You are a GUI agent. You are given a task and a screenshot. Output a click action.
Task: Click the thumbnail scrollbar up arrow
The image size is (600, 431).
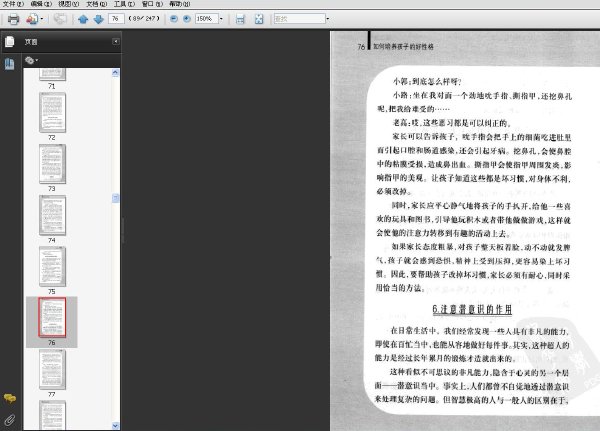116,73
